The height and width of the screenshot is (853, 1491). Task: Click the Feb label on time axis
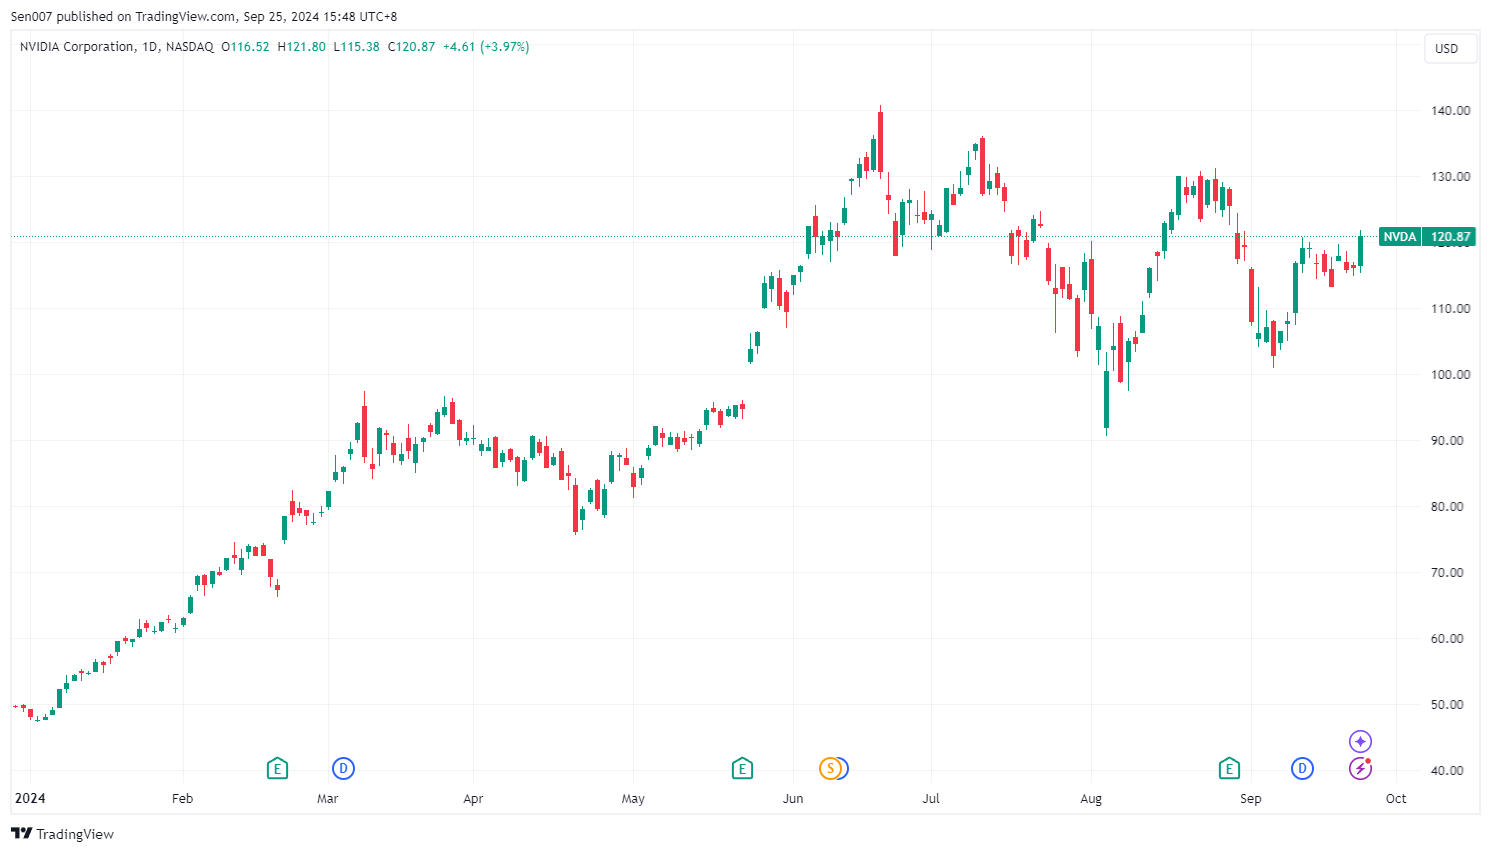click(182, 798)
